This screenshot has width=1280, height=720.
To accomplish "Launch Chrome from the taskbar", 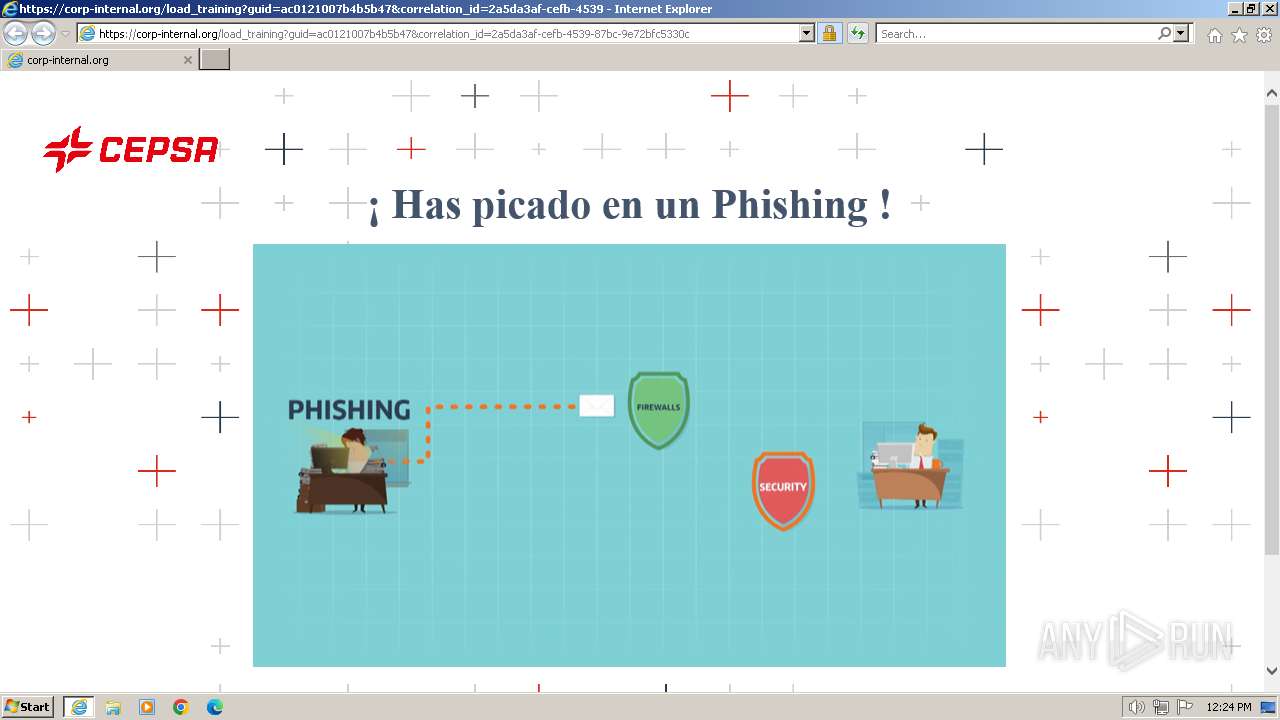I will 181,707.
